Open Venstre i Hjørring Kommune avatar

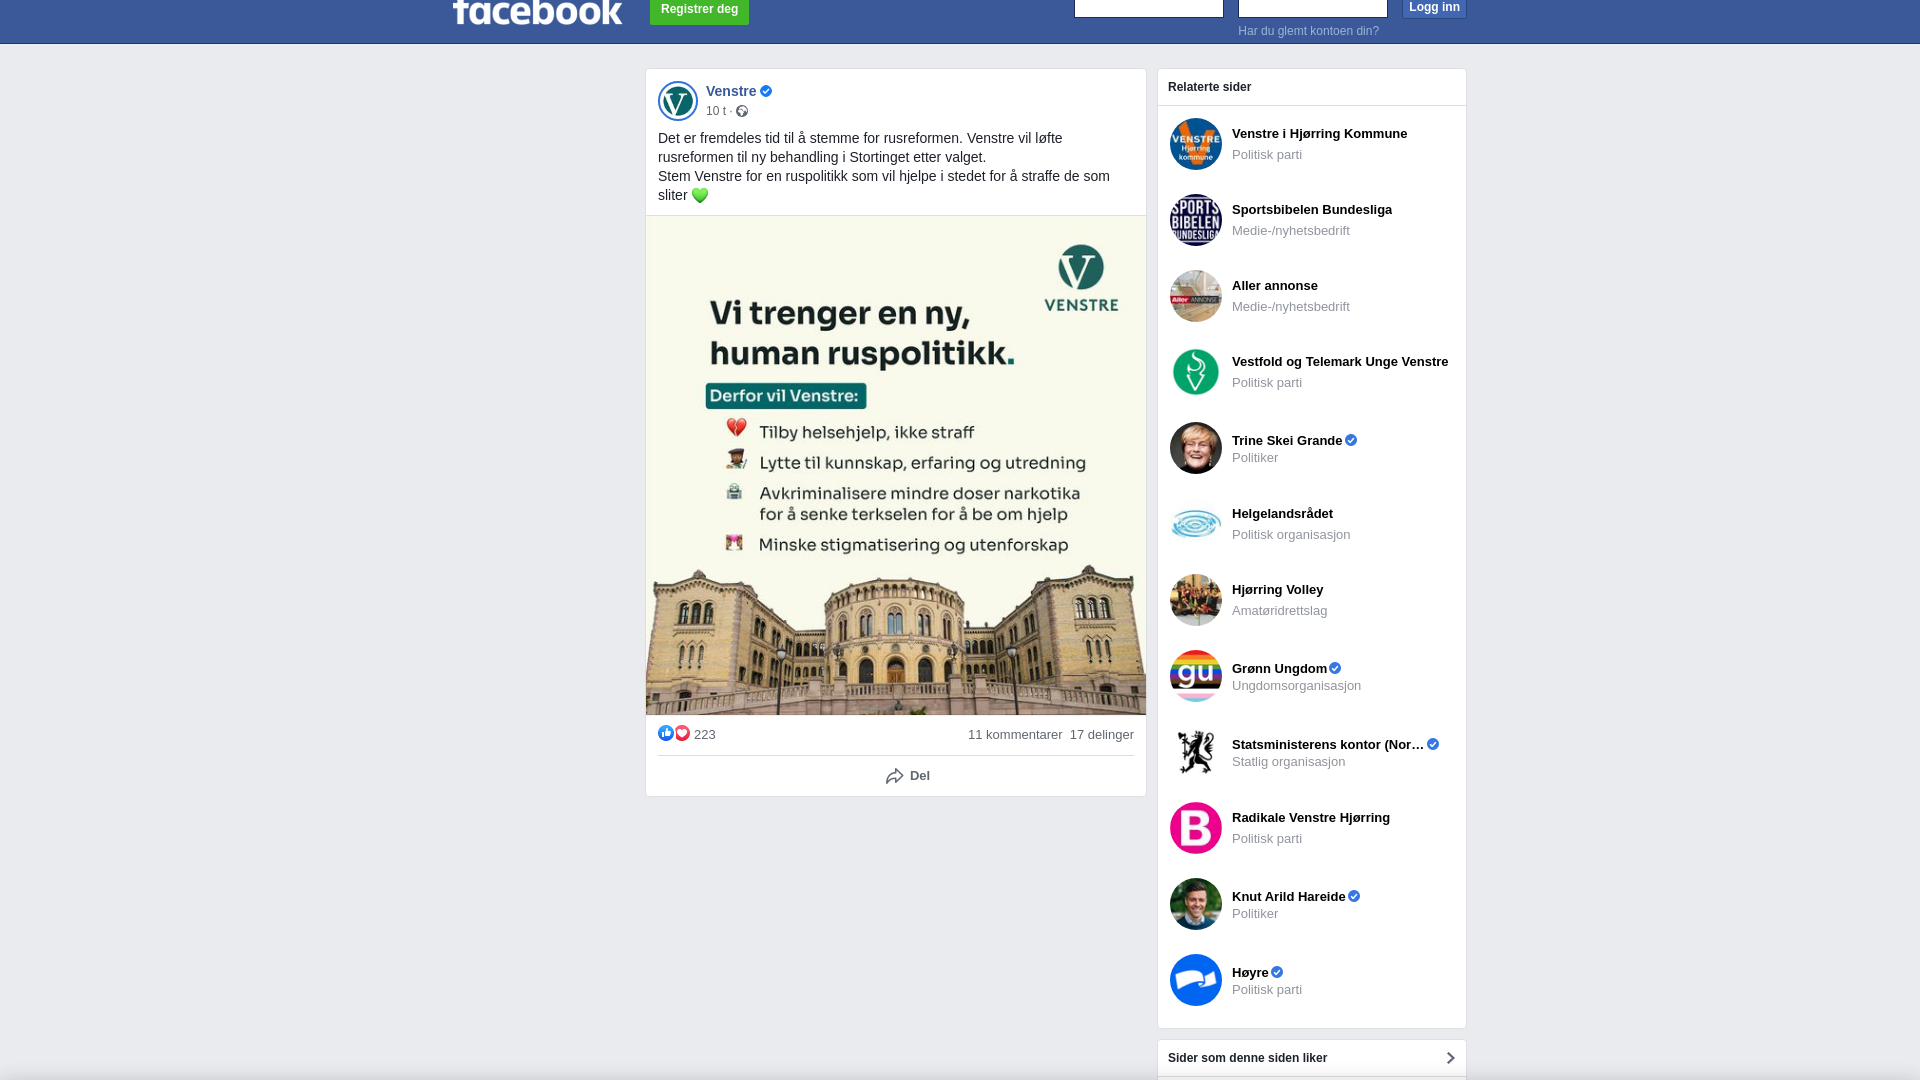click(x=1196, y=144)
